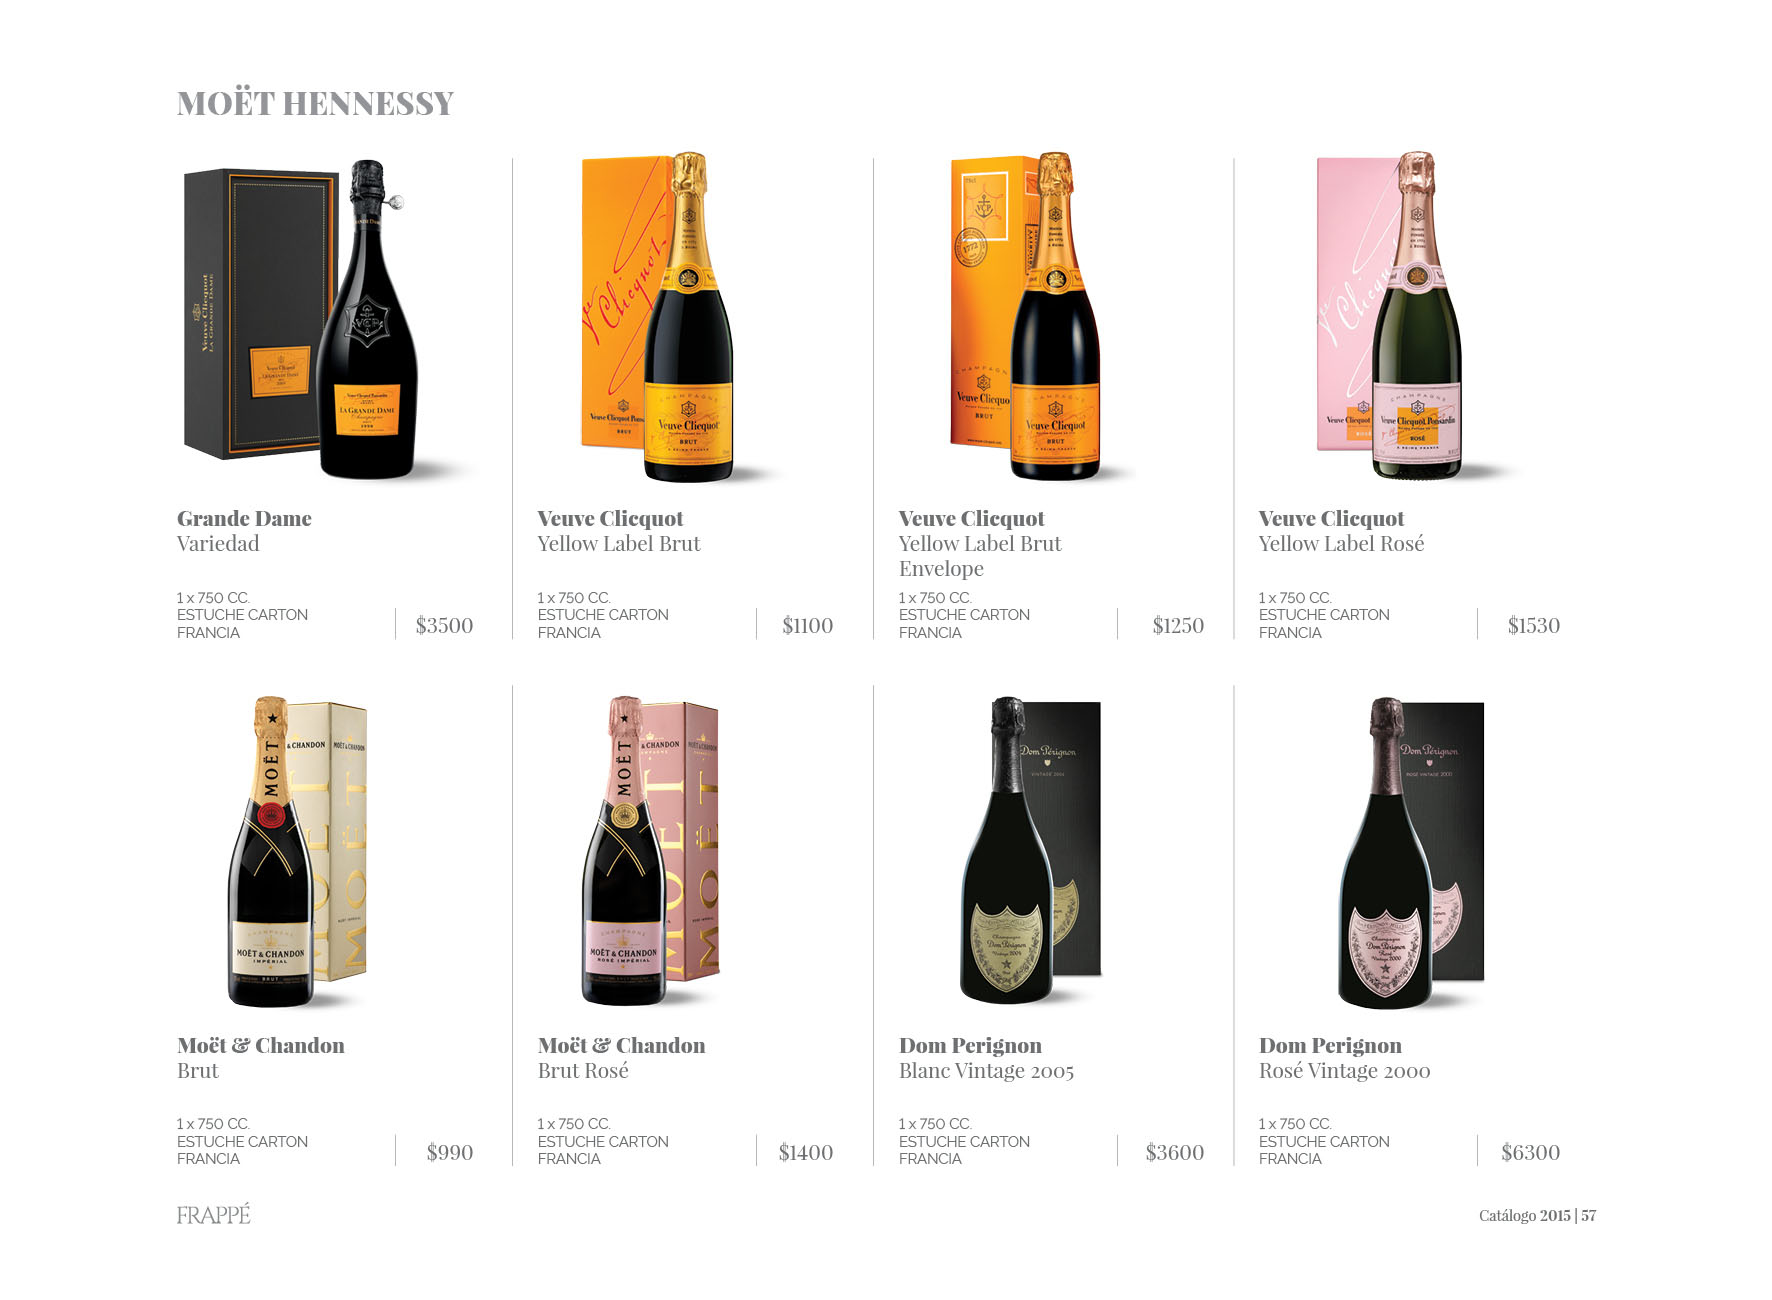Click the FRAPPÉ logo in the footer
1772x1300 pixels.
(213, 1215)
